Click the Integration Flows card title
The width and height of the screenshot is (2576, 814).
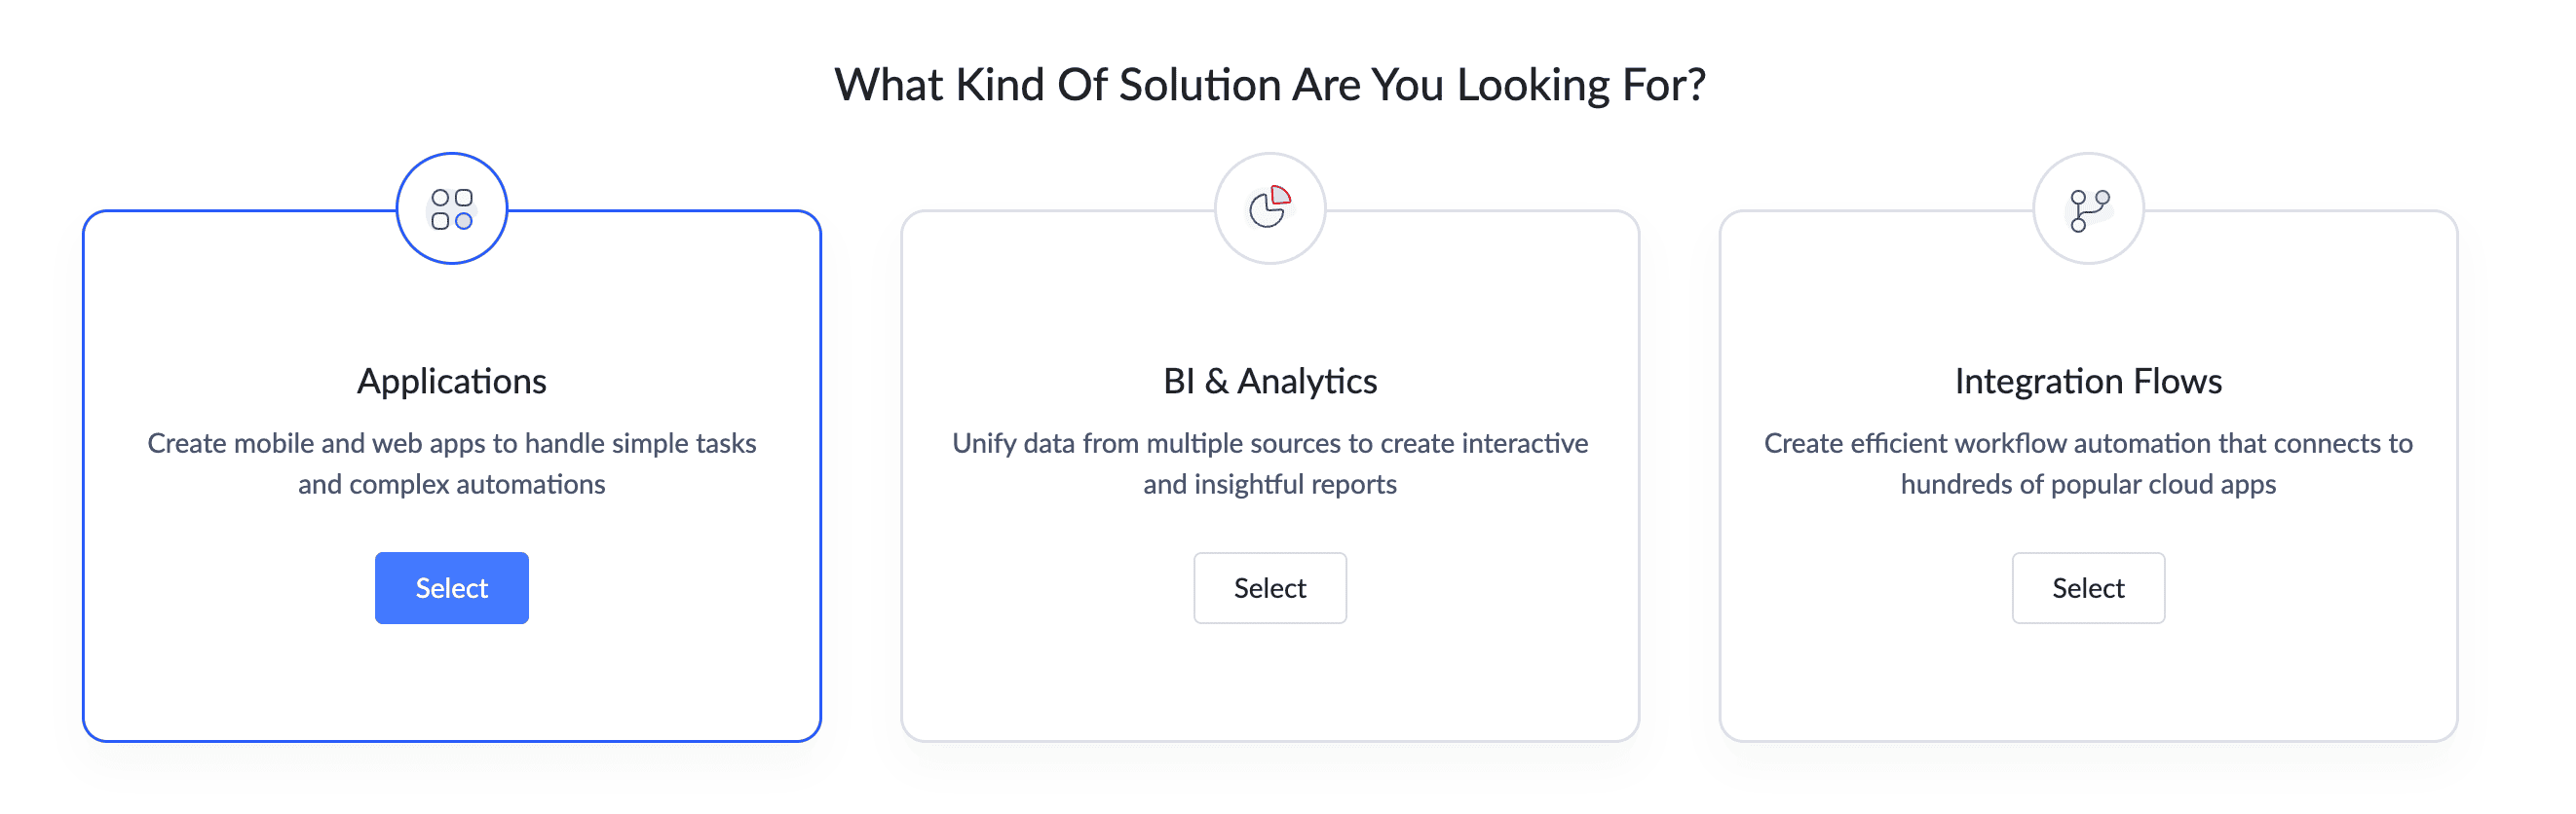pyautogui.click(x=2088, y=381)
